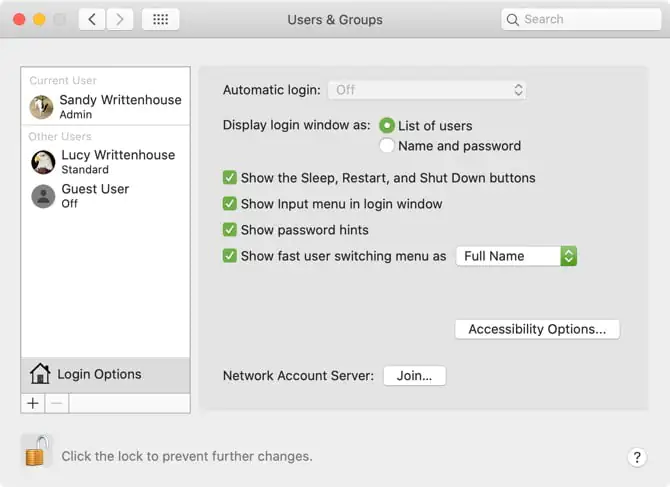
Task: Open the Full Name switching menu dropdown
Action: click(516, 256)
